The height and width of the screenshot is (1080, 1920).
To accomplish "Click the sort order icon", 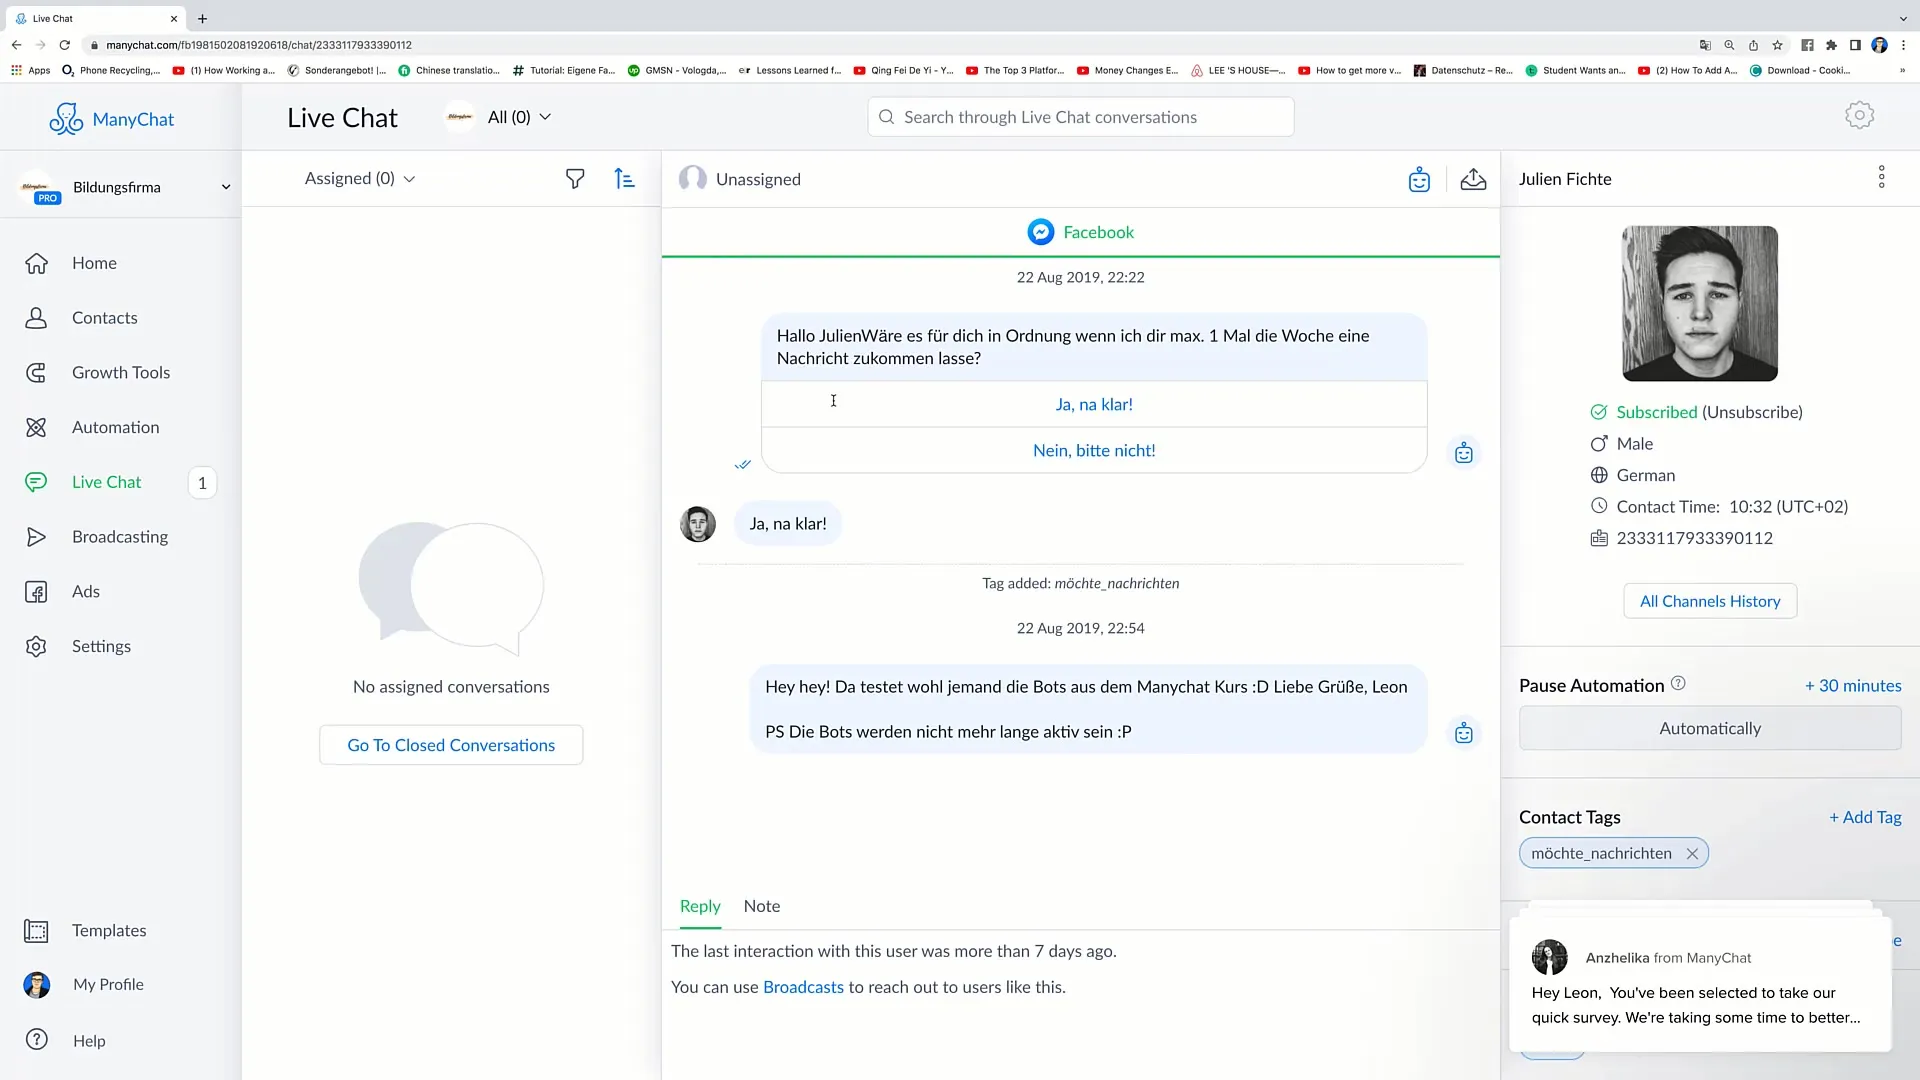I will pos(624,179).
